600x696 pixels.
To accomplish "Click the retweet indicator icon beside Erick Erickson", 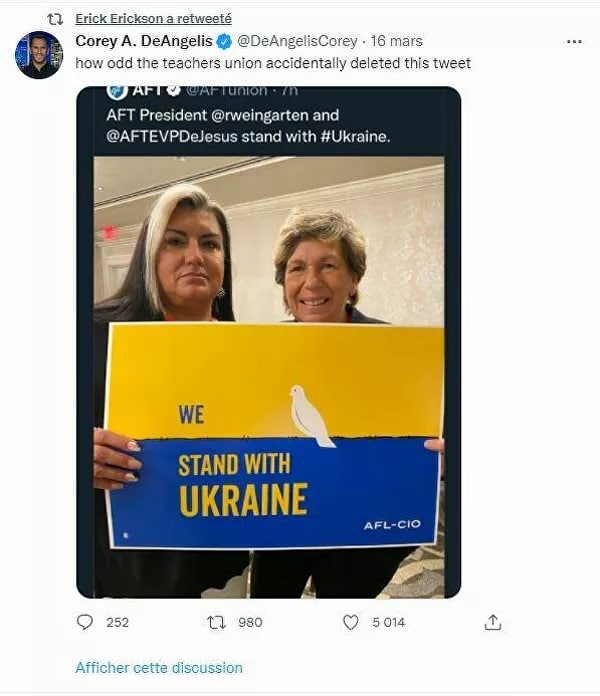I will pyautogui.click(x=55, y=19).
